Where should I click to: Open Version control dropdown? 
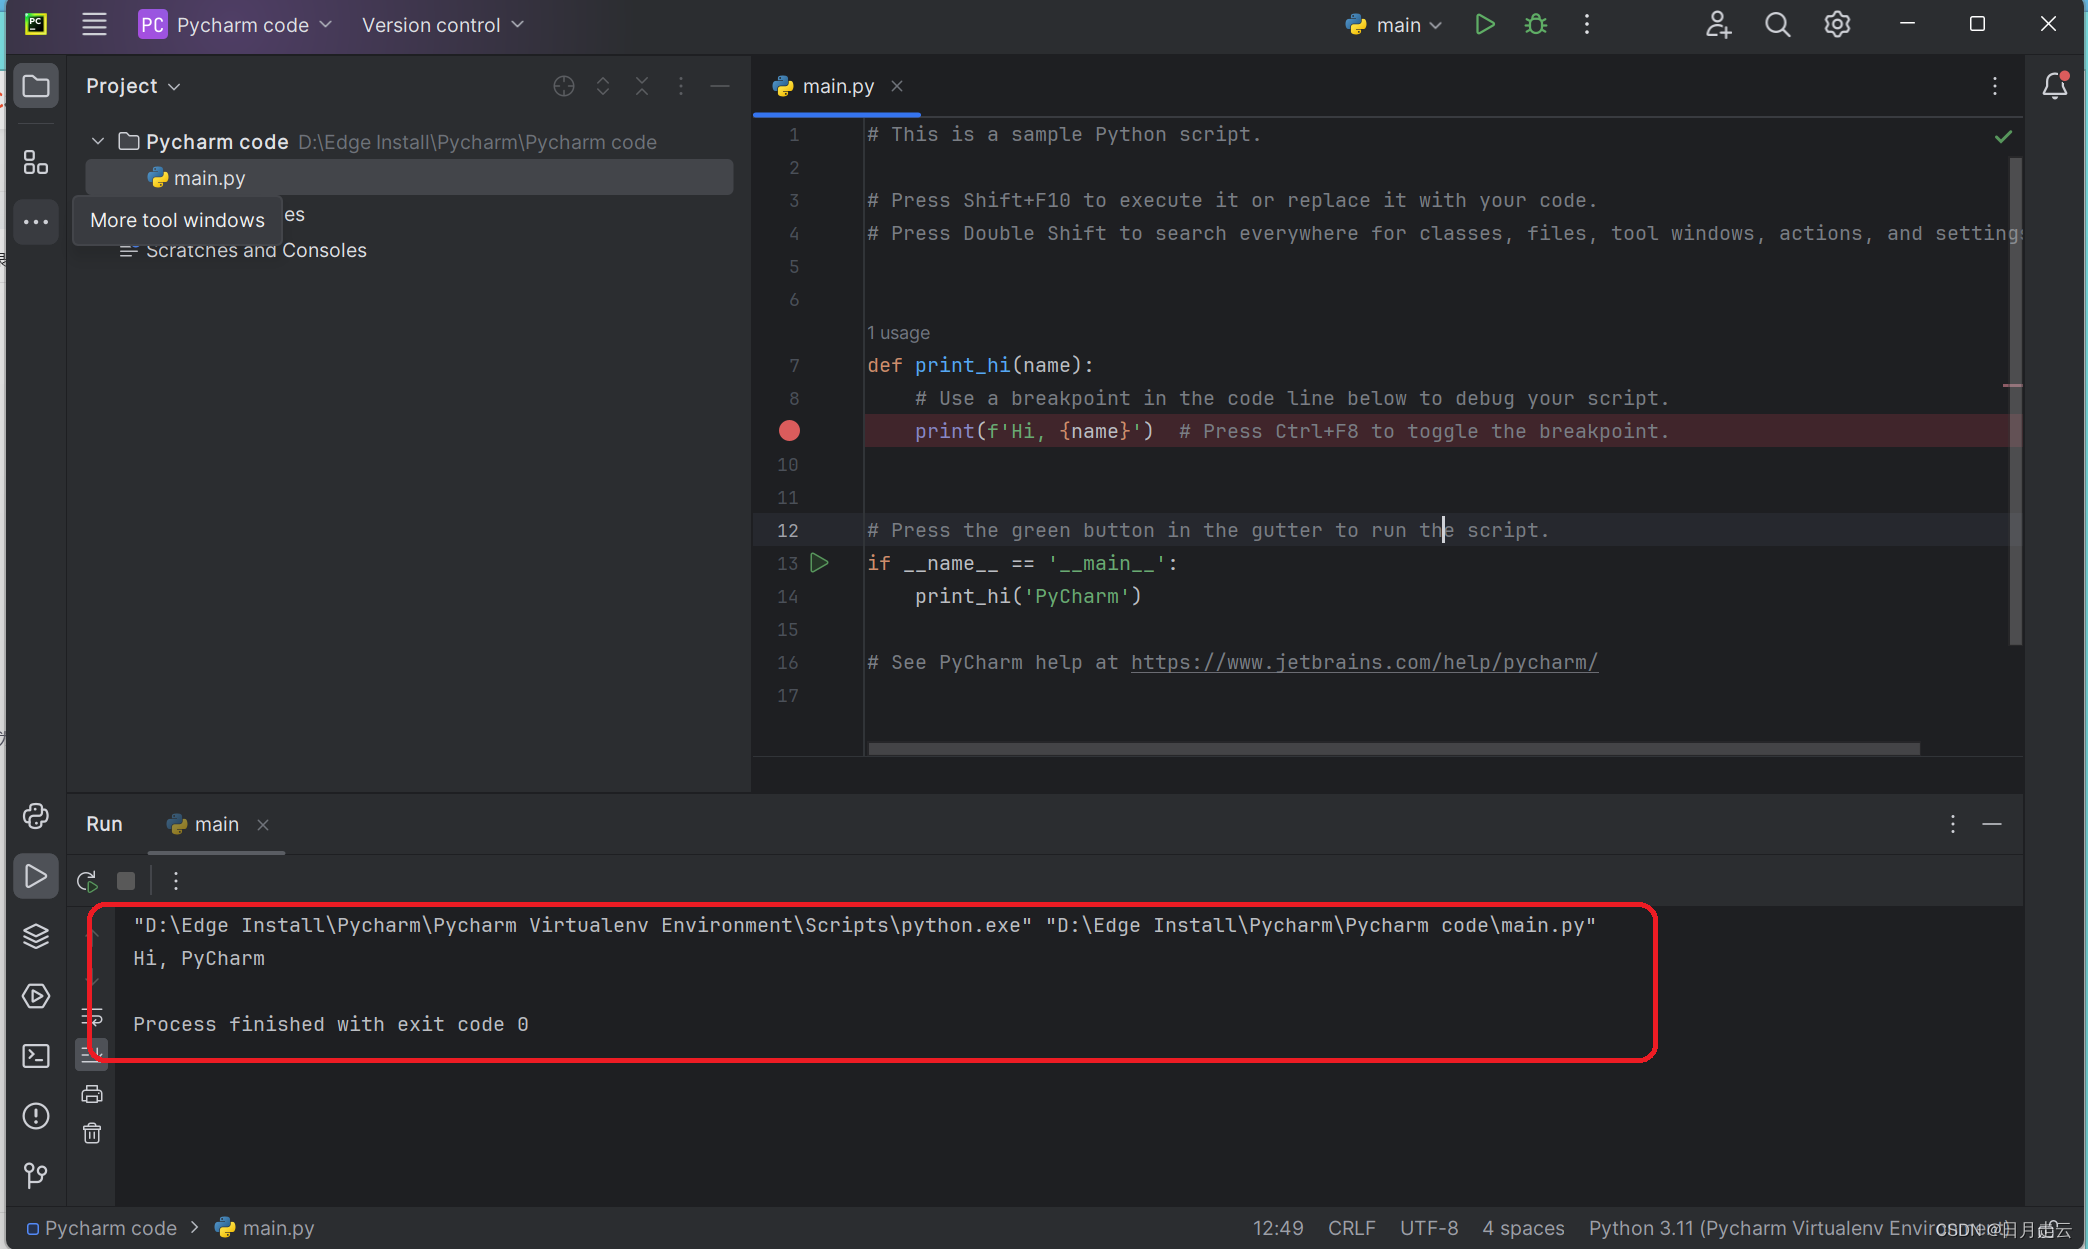pyautogui.click(x=442, y=25)
